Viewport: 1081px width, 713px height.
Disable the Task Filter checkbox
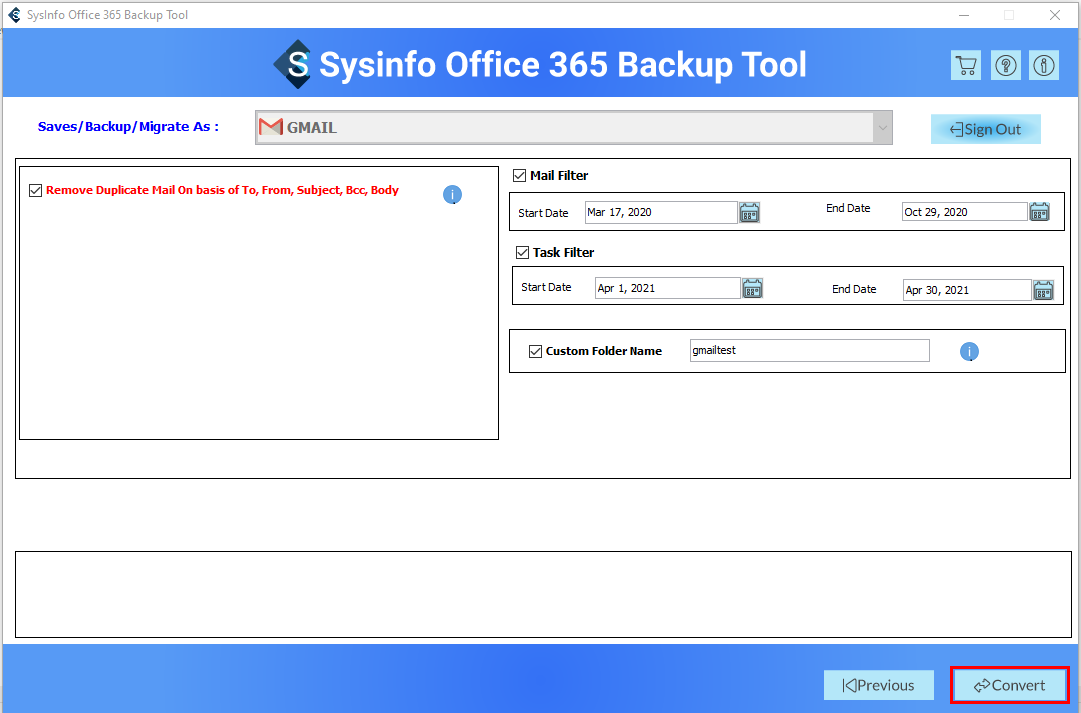point(522,253)
